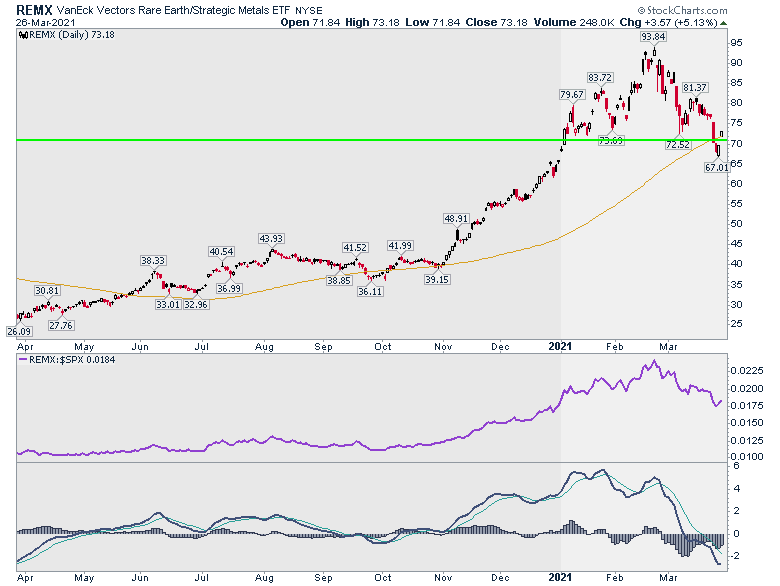Click the VanEck Vectors Rare Earth/Strategic Metals ETF name

[x=173, y=10]
